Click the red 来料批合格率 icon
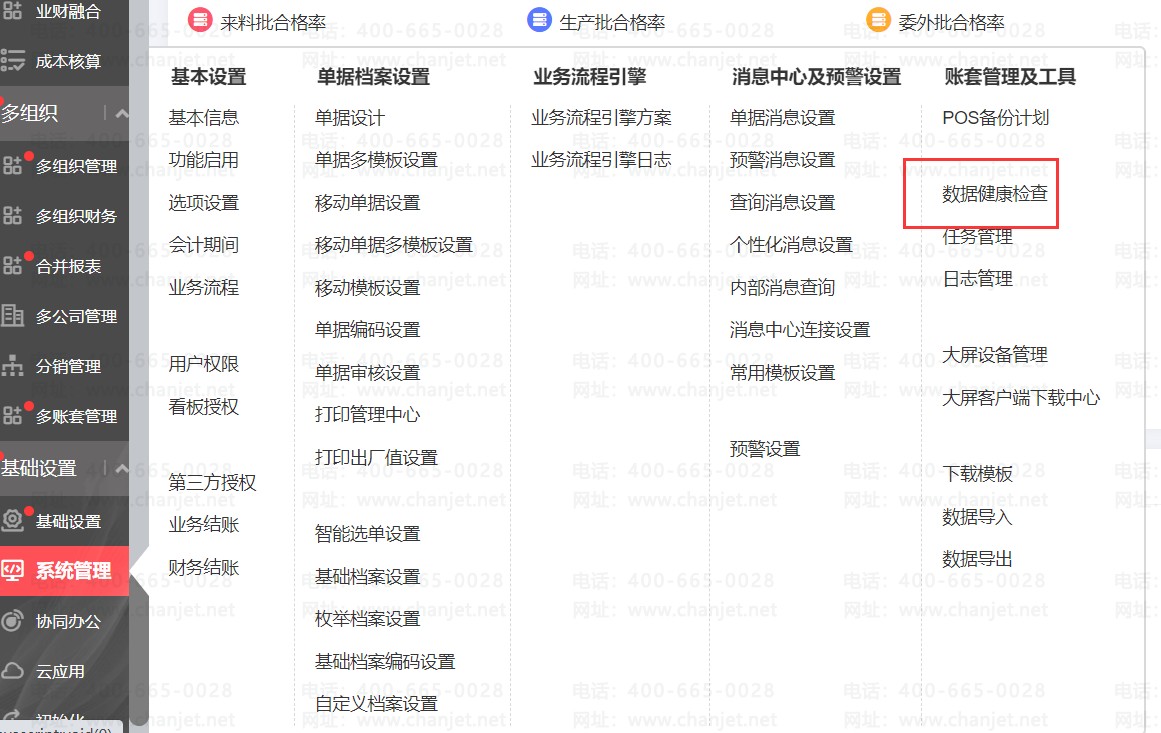Viewport: 1161px width, 733px height. tap(199, 20)
